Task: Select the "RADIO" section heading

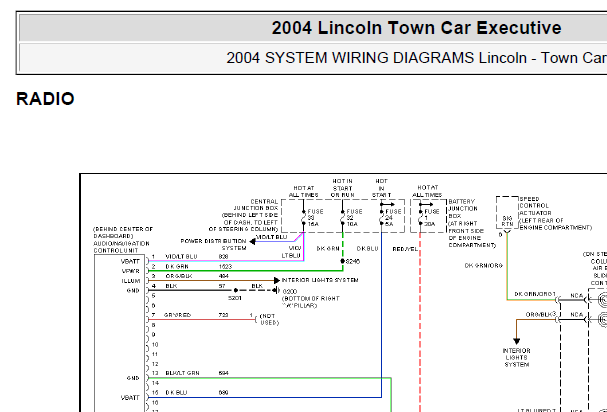Action: point(45,99)
